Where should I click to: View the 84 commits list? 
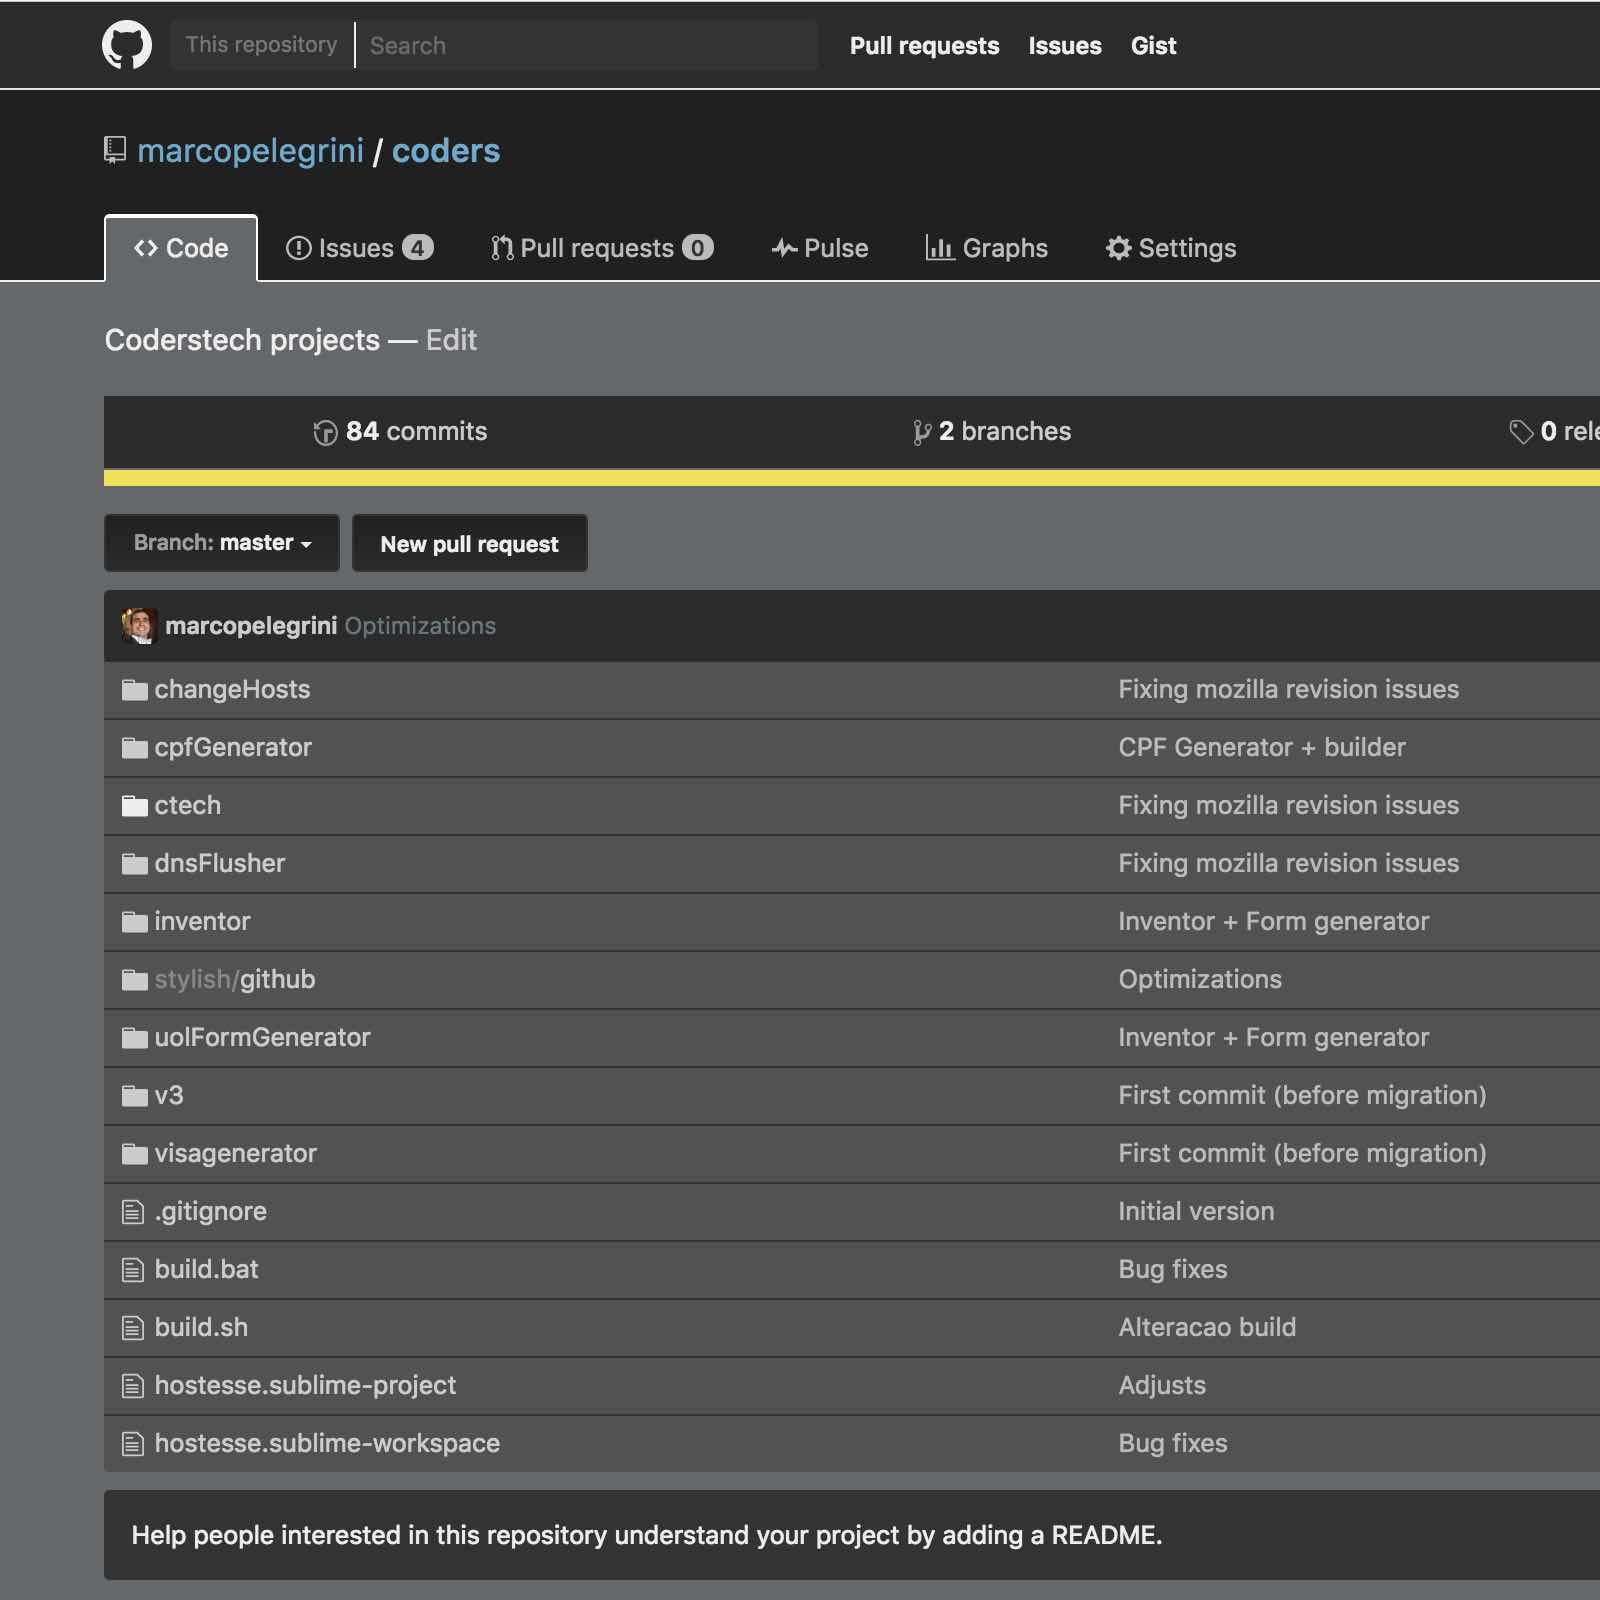pyautogui.click(x=400, y=432)
